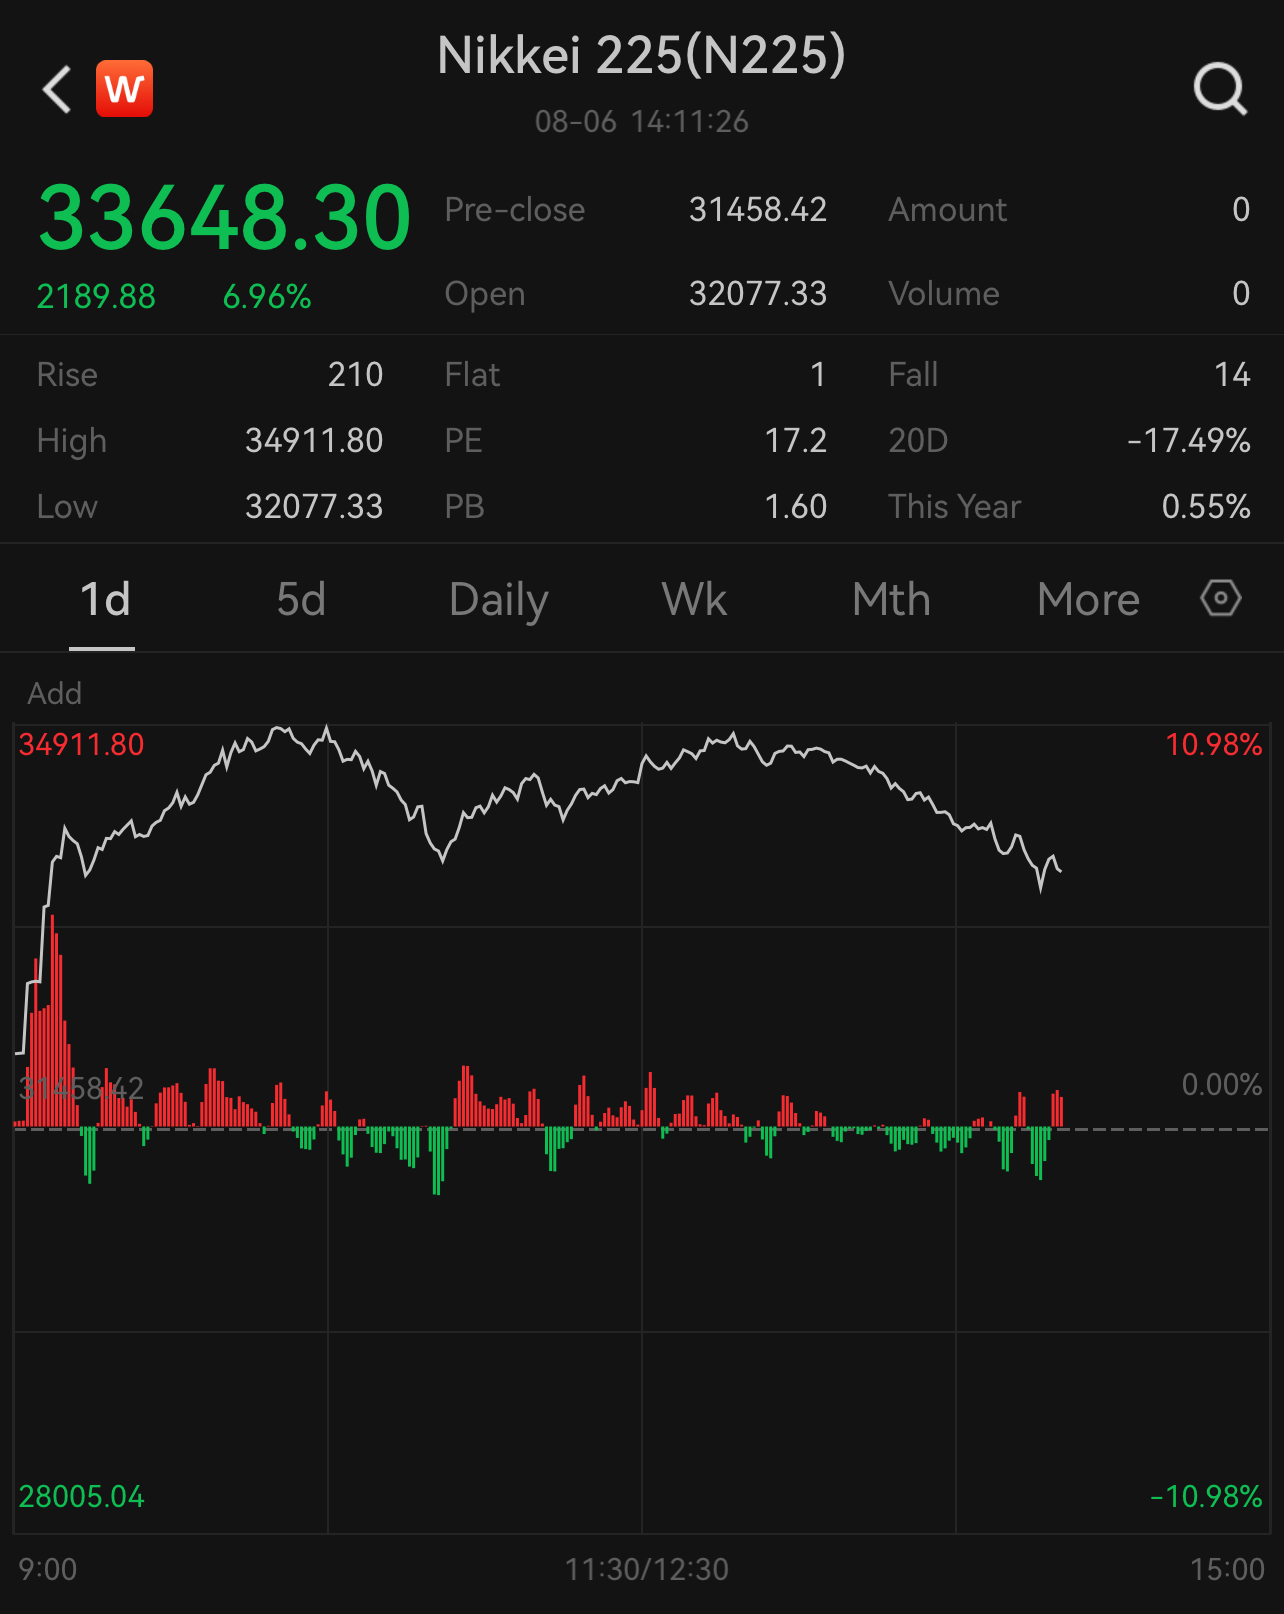Tap the Volume label
1284x1614 pixels.
point(944,294)
